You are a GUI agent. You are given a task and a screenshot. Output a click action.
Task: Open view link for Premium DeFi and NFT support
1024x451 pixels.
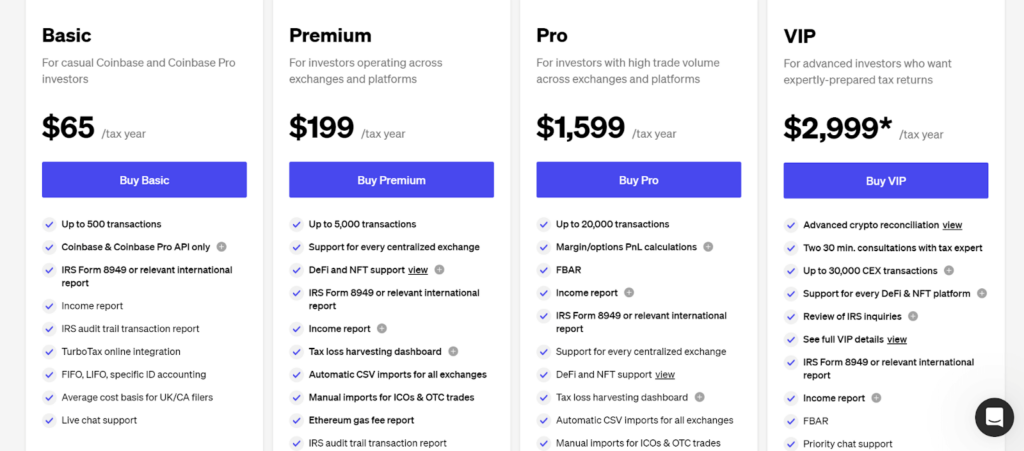pyautogui.click(x=418, y=270)
